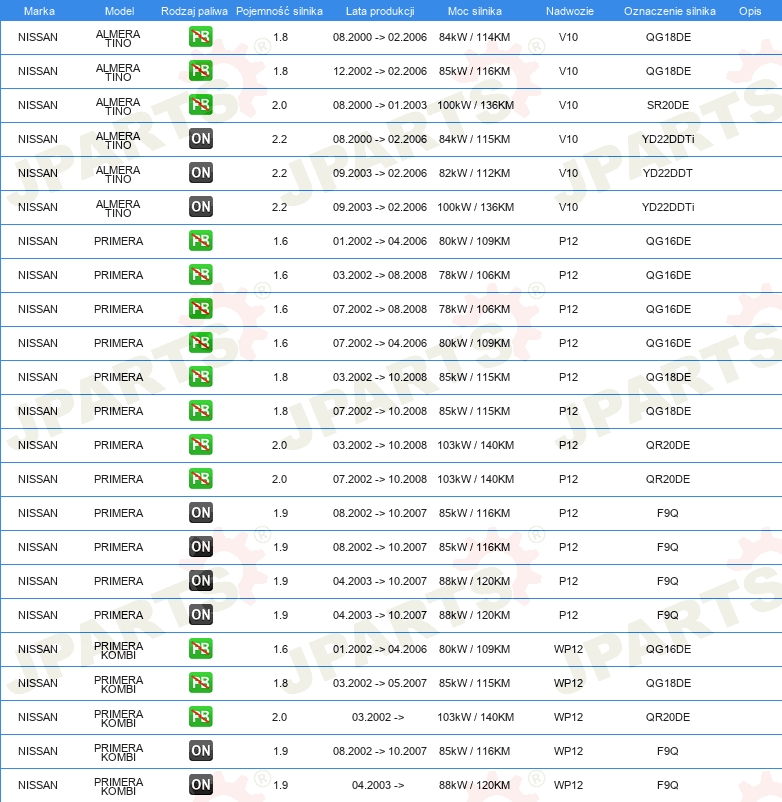The height and width of the screenshot is (802, 782).
Task: Click the V10 body cell in SR20DE row
Action: point(568,105)
